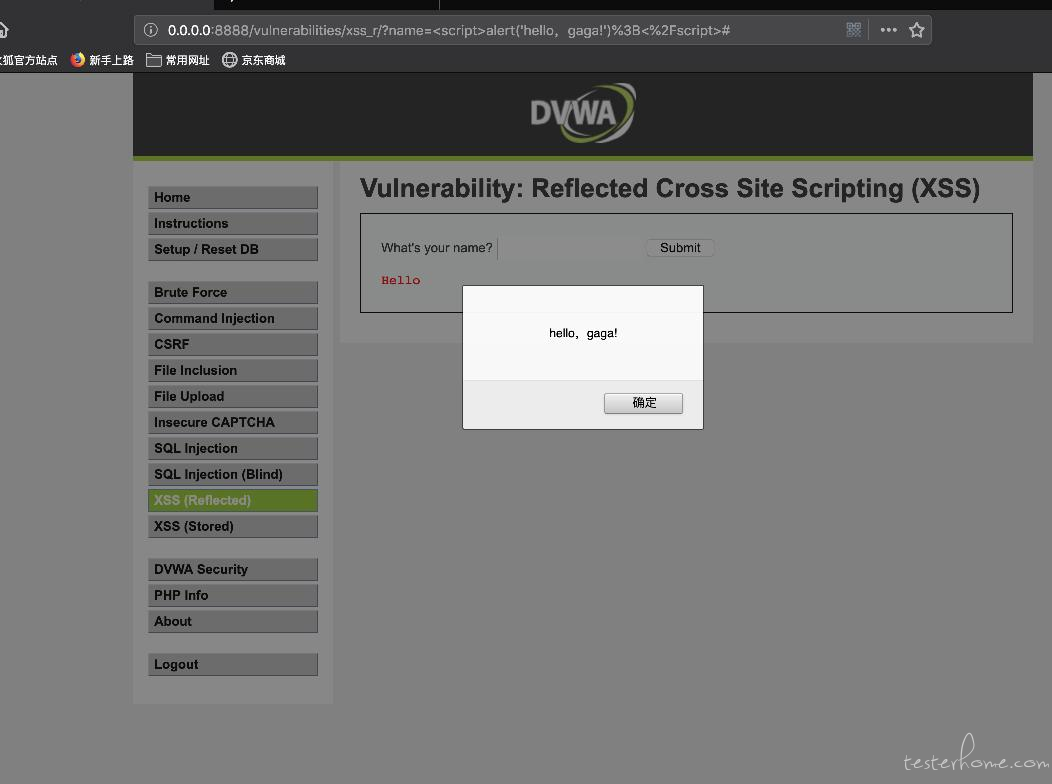
Task: Select Command Injection vulnerability
Action: pos(233,319)
